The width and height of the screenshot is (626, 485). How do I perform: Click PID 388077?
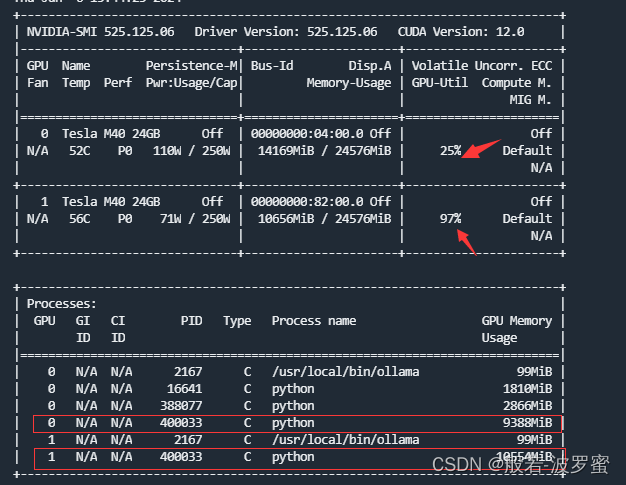181,406
